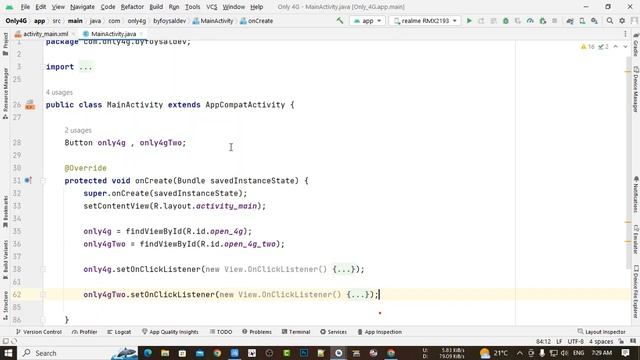Click 84:12 line column indicator
The image size is (640, 360).
tap(543, 342)
